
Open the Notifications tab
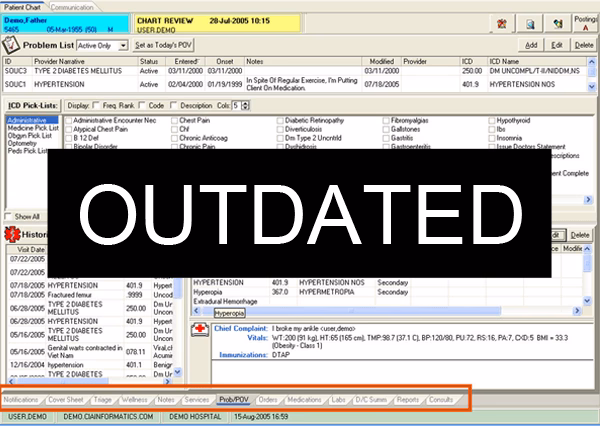[x=21, y=400]
